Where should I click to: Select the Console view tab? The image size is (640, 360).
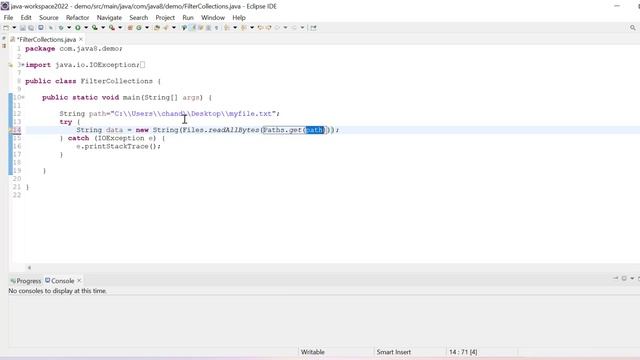pyautogui.click(x=60, y=281)
